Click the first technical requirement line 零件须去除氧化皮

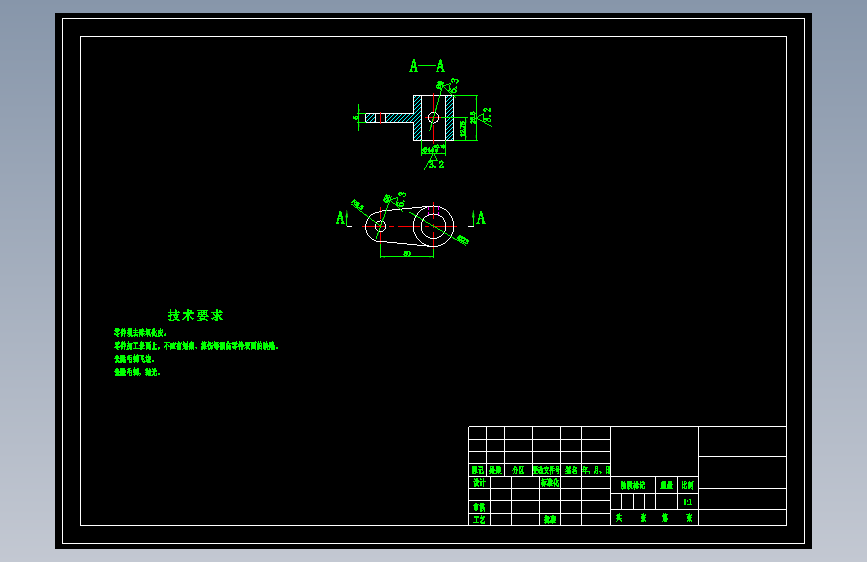(140, 333)
